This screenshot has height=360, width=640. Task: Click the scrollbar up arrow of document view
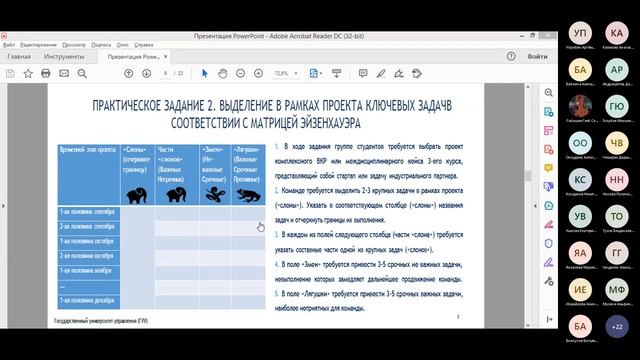(x=528, y=87)
